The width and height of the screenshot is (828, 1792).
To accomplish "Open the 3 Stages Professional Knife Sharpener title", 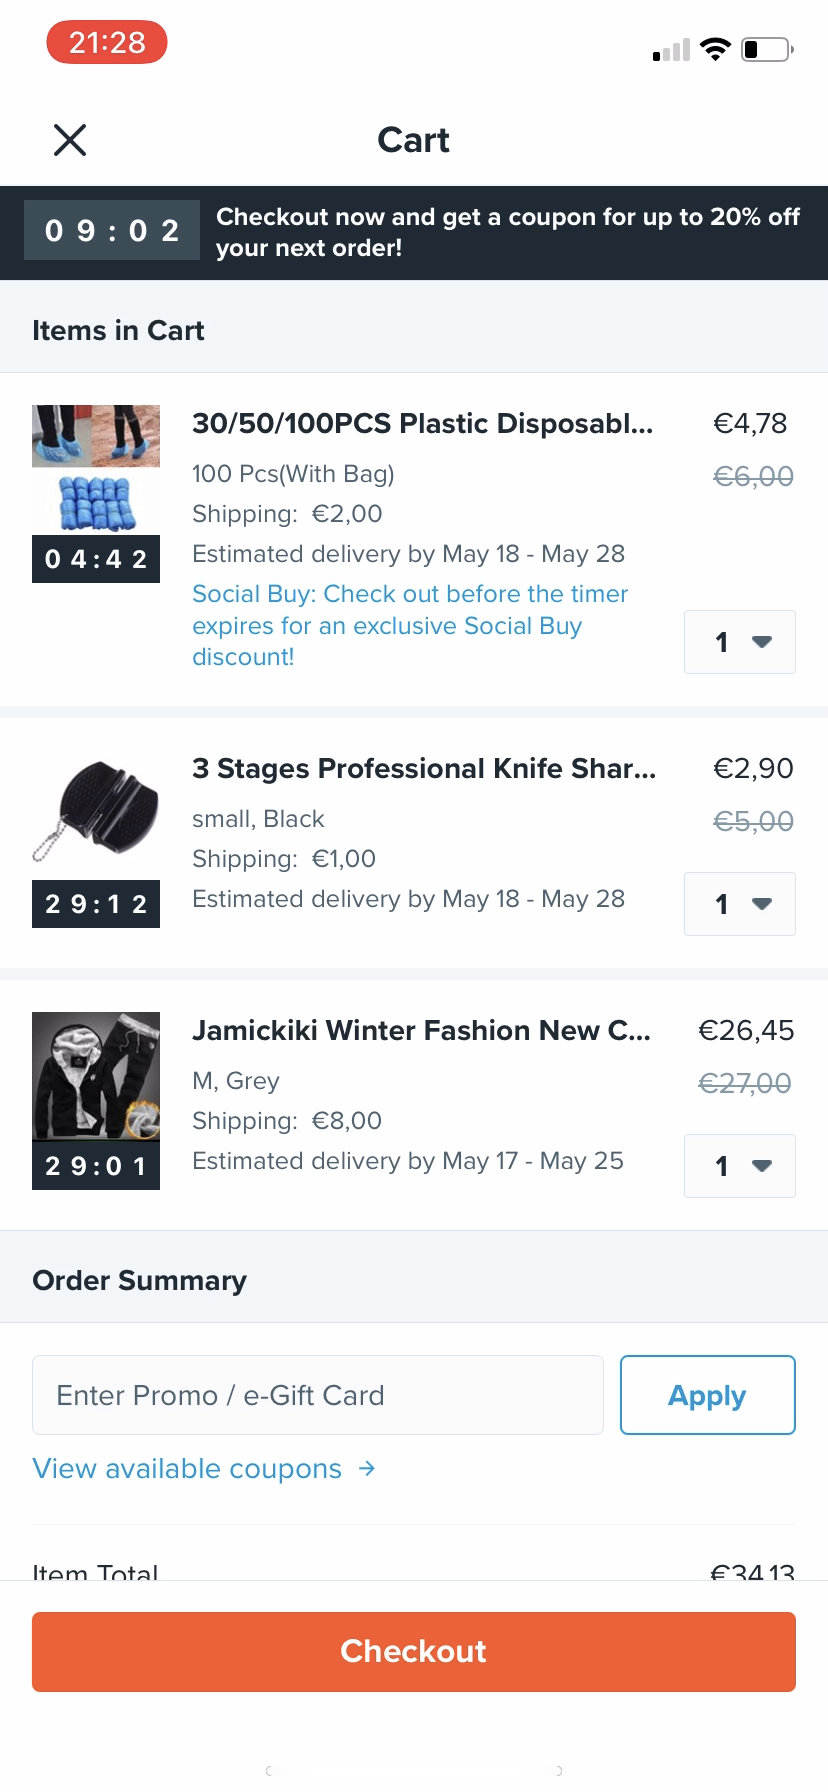I will coord(424,768).
